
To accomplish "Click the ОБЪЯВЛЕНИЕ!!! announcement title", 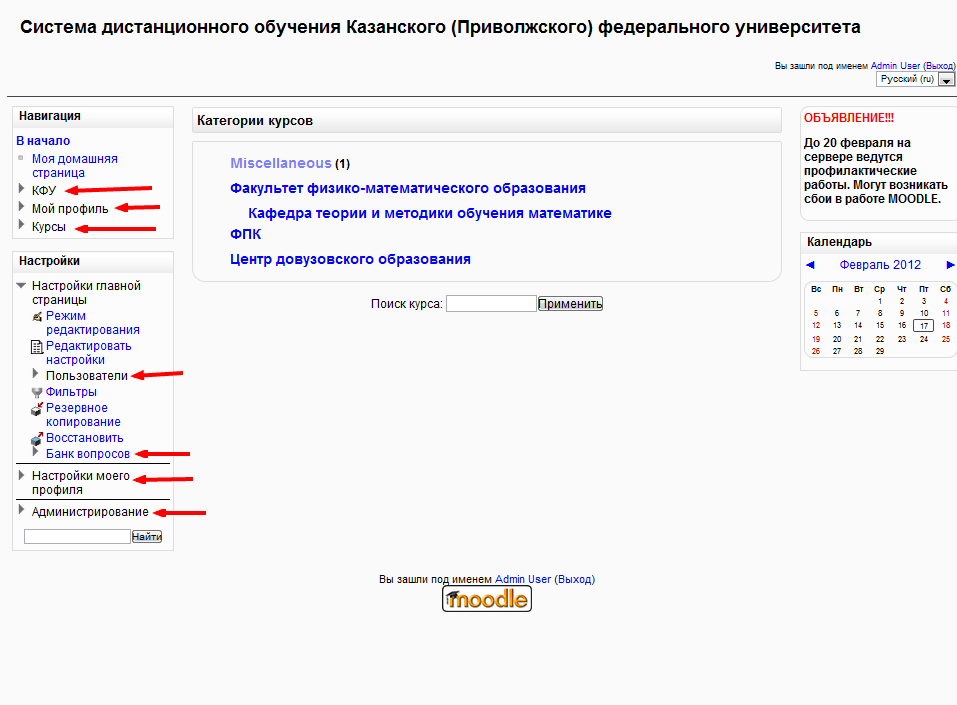I will tap(848, 118).
